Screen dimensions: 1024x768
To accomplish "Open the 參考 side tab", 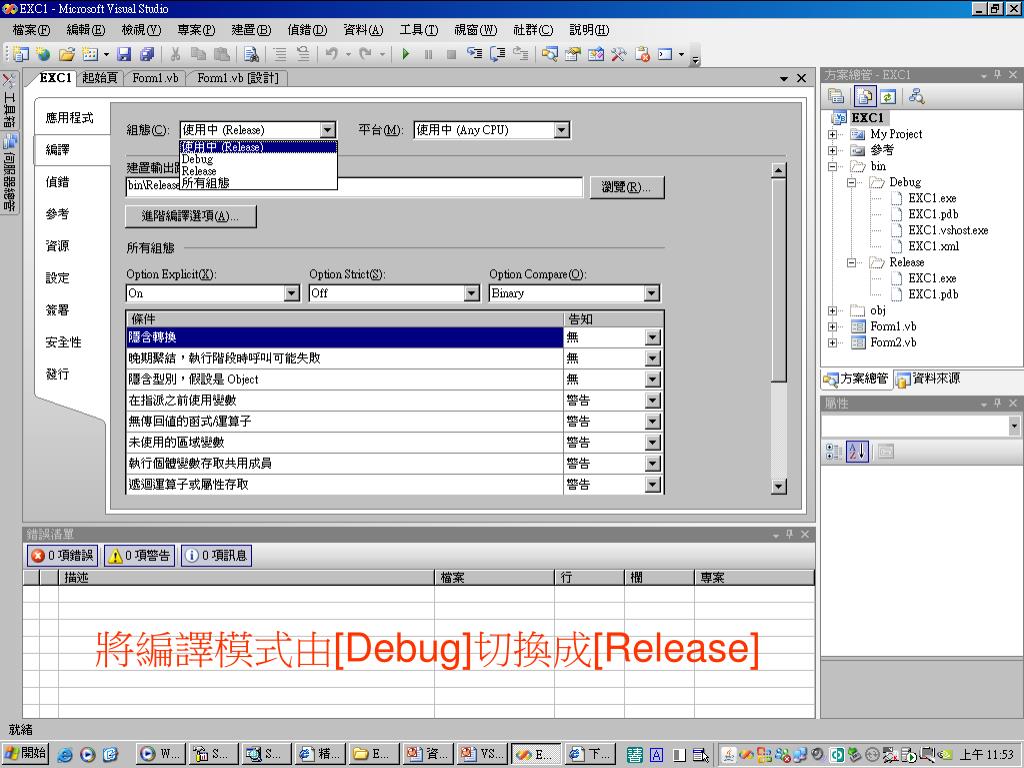I will [x=57, y=214].
